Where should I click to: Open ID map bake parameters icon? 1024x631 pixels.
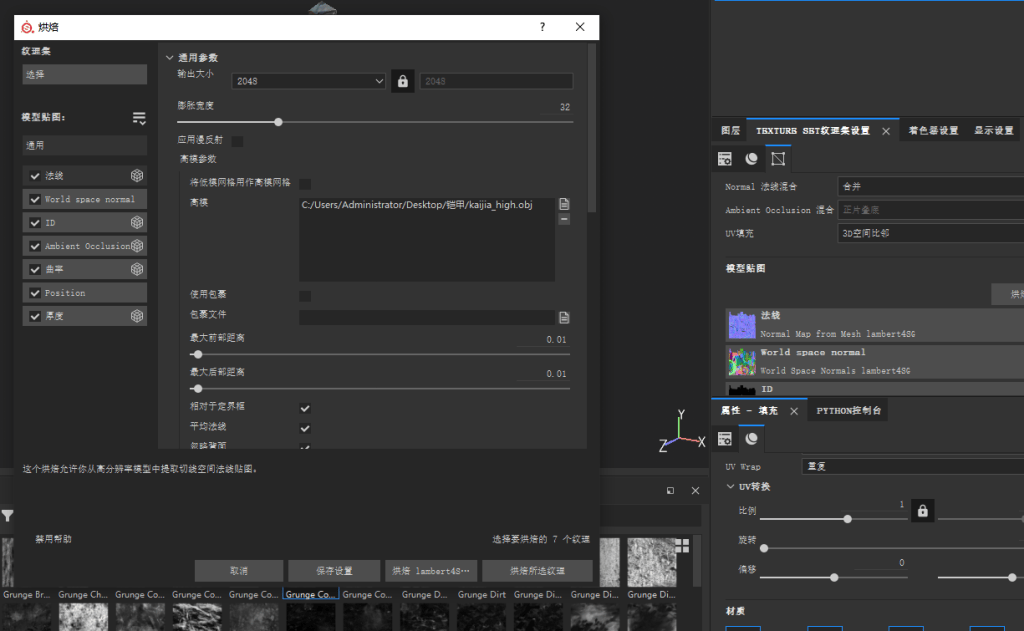point(136,222)
